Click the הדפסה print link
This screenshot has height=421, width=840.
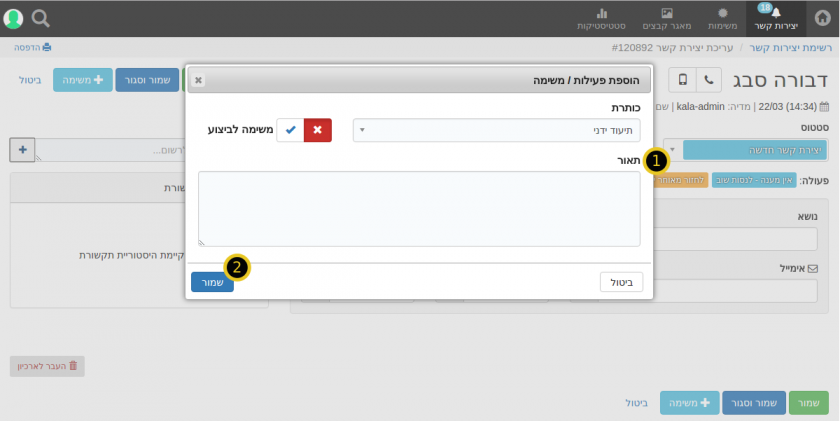click(33, 47)
